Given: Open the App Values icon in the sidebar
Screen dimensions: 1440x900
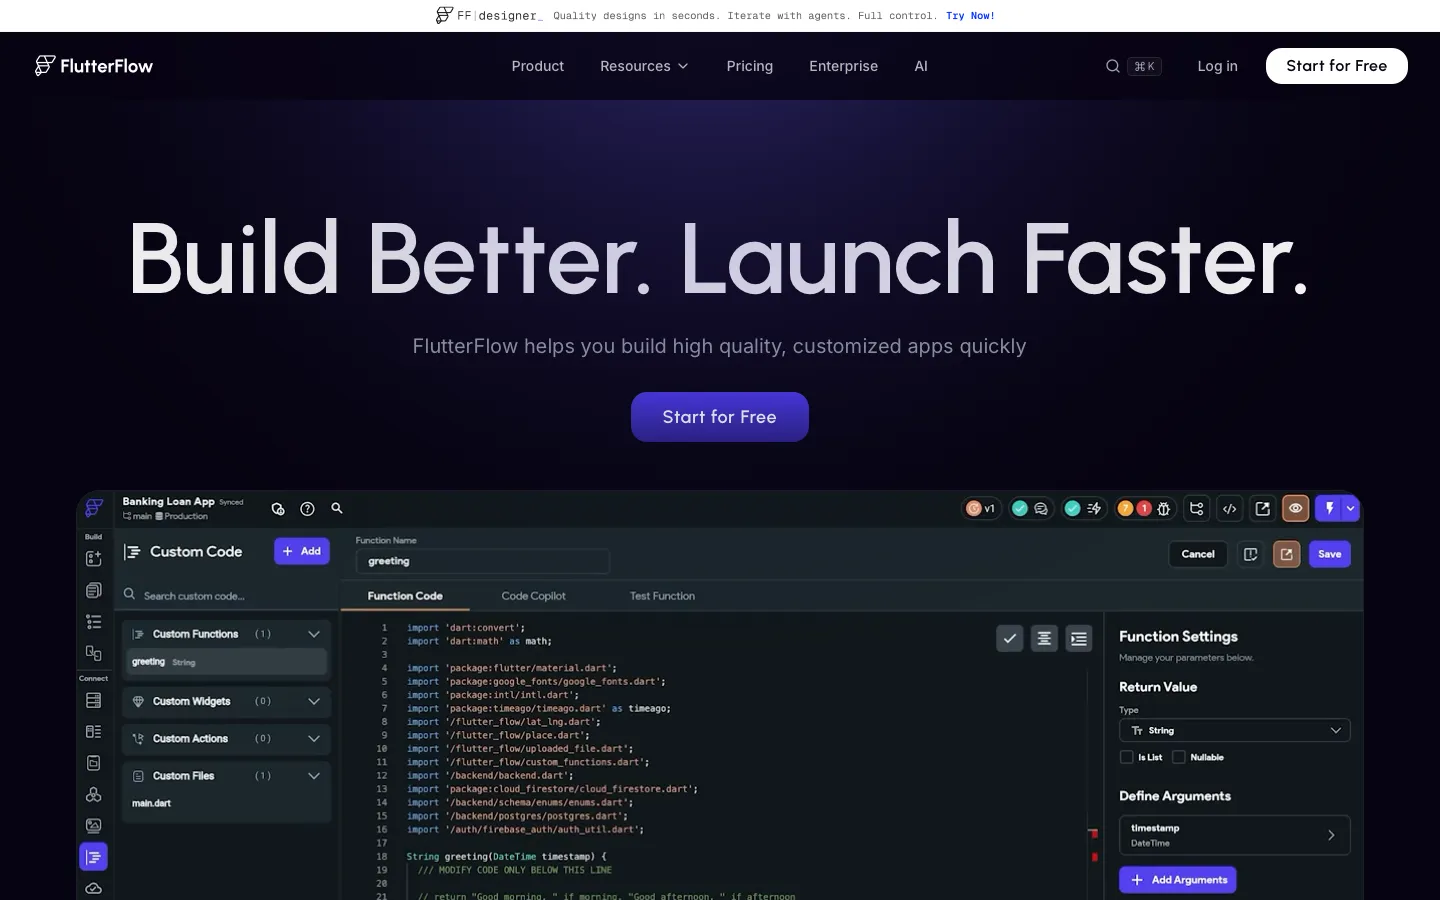Looking at the screenshot, I should pyautogui.click(x=94, y=763).
